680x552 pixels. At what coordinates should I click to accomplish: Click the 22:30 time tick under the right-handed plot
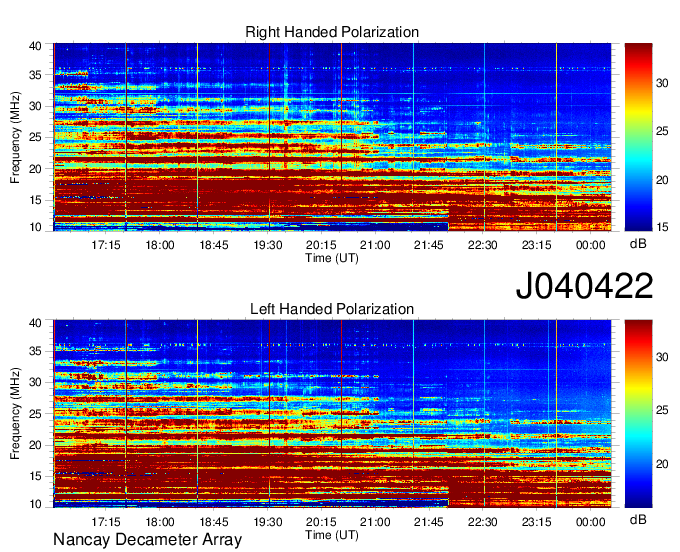[483, 245]
